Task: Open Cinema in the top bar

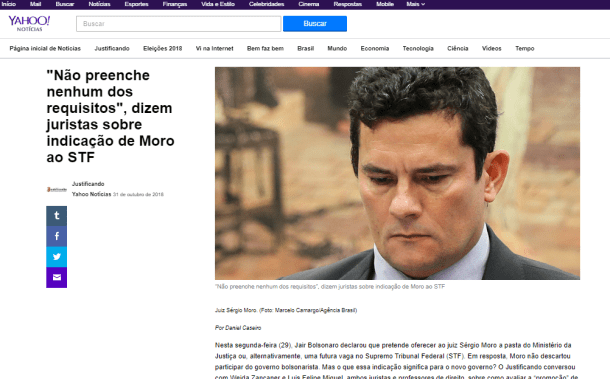Action: click(x=309, y=4)
